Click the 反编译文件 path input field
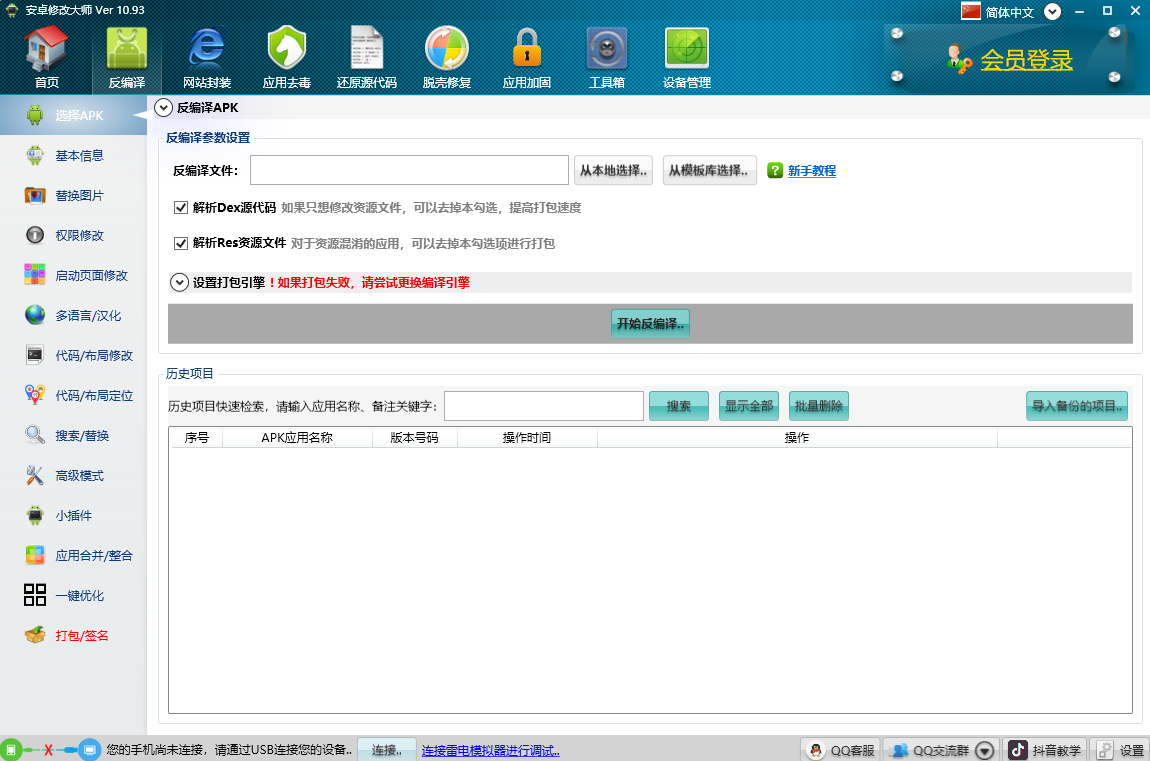The width and height of the screenshot is (1150, 761). click(x=409, y=170)
